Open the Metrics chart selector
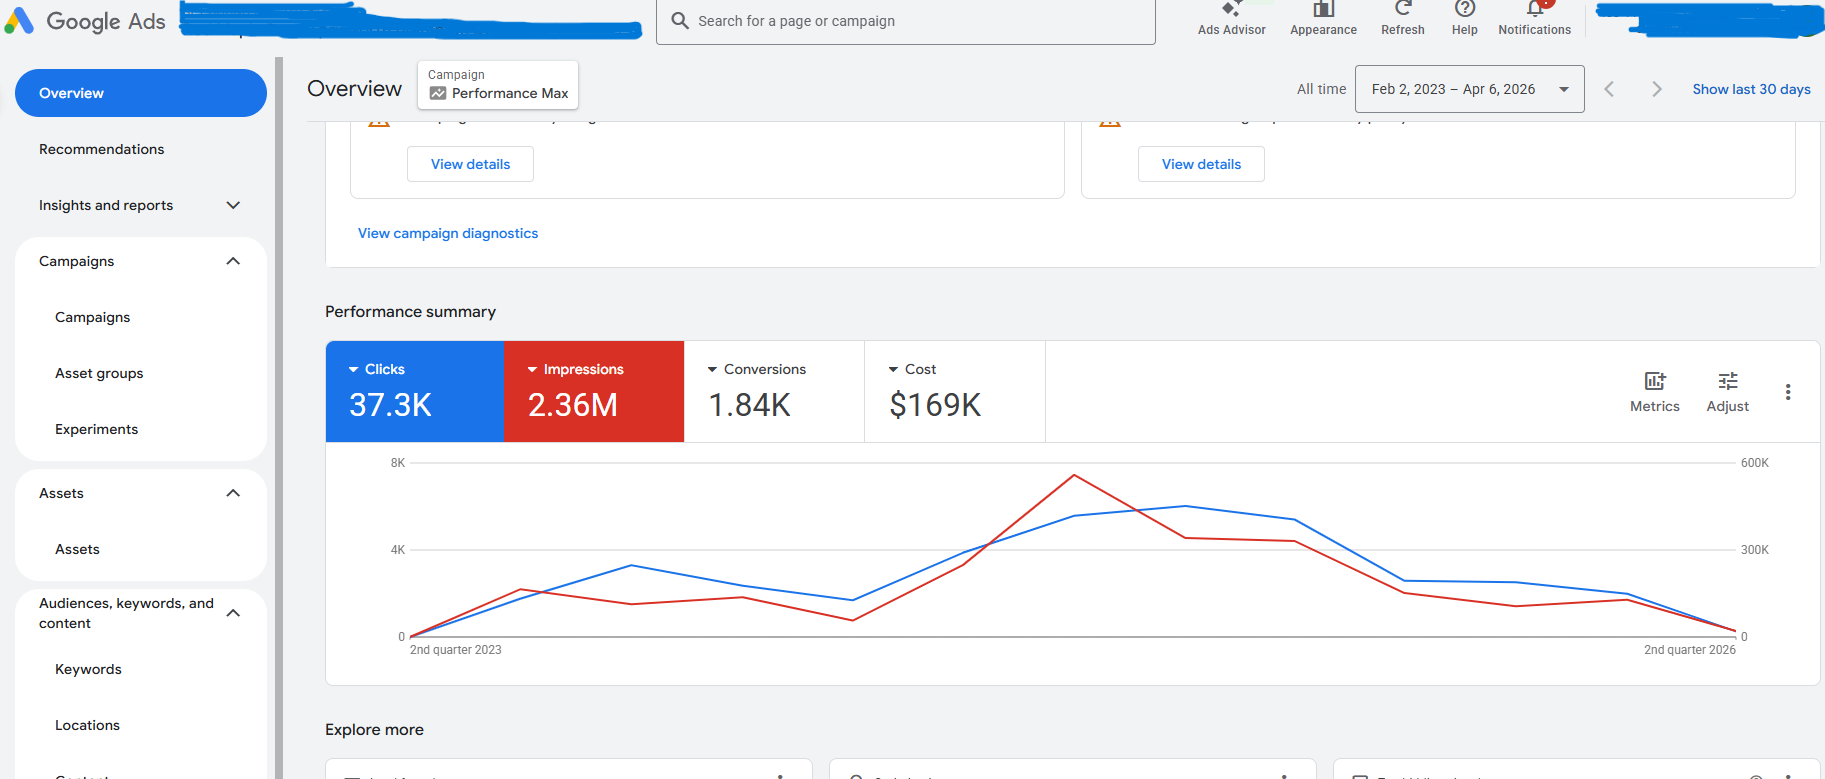The image size is (1825, 779). click(x=1655, y=392)
